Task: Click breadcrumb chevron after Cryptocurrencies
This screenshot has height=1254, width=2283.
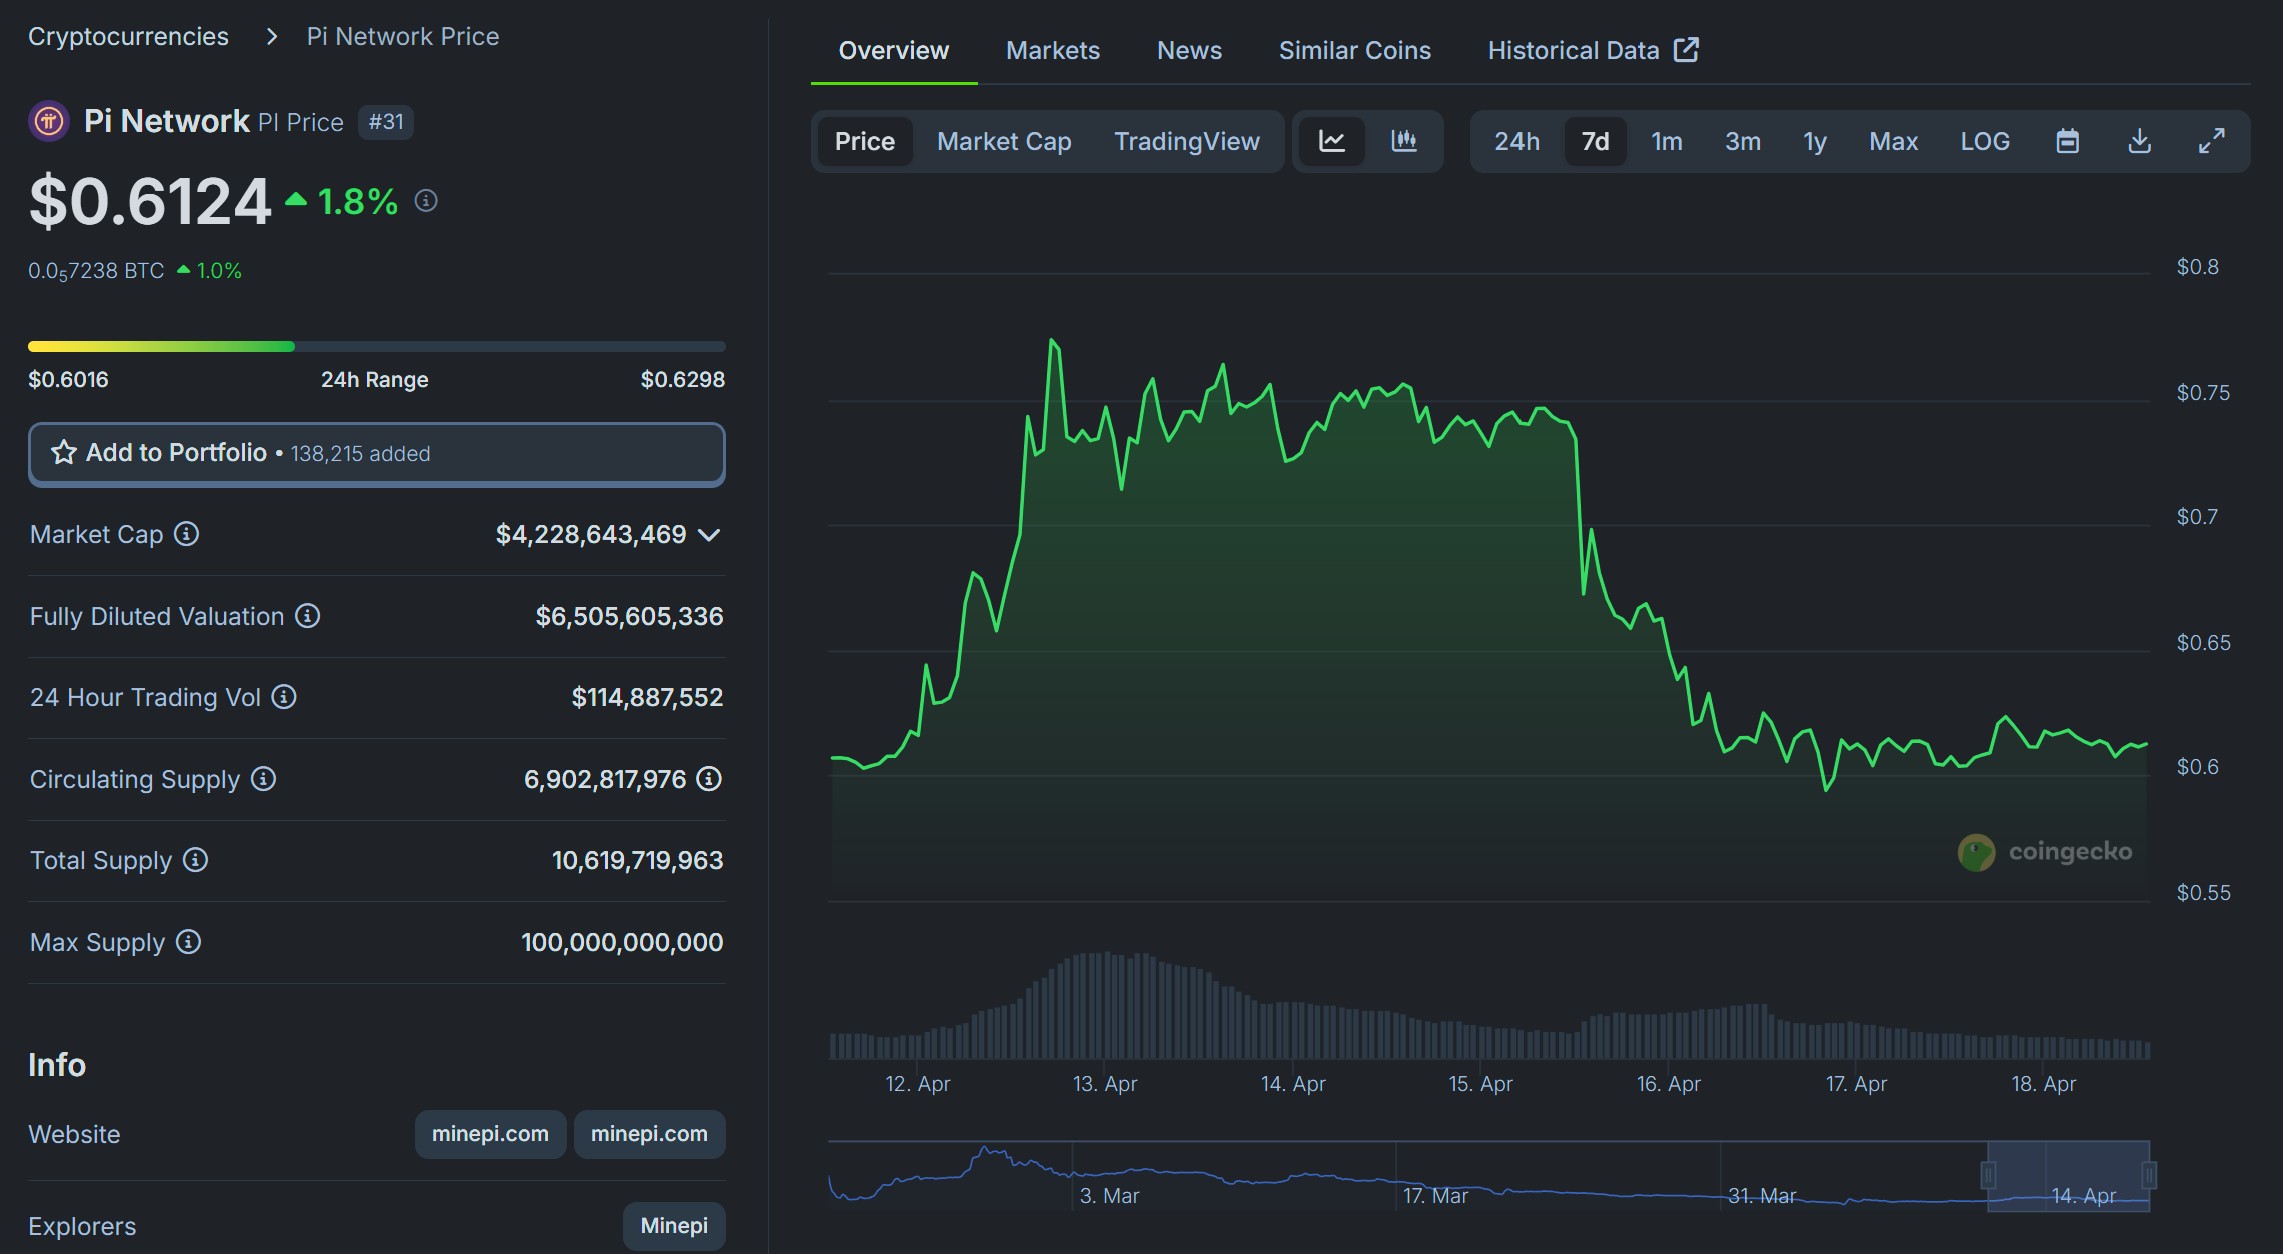Action: click(271, 37)
